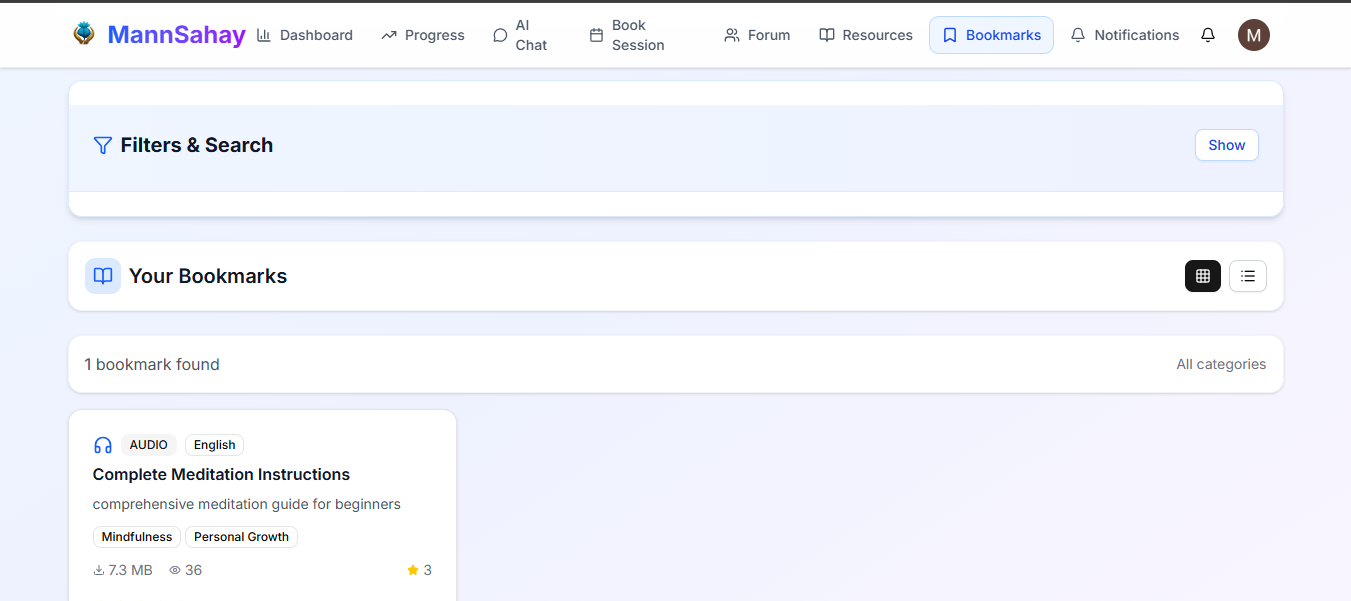Screen dimensions: 1351x601
Task: Click the MannSahay logo icon
Action: pyautogui.click(x=84, y=34)
